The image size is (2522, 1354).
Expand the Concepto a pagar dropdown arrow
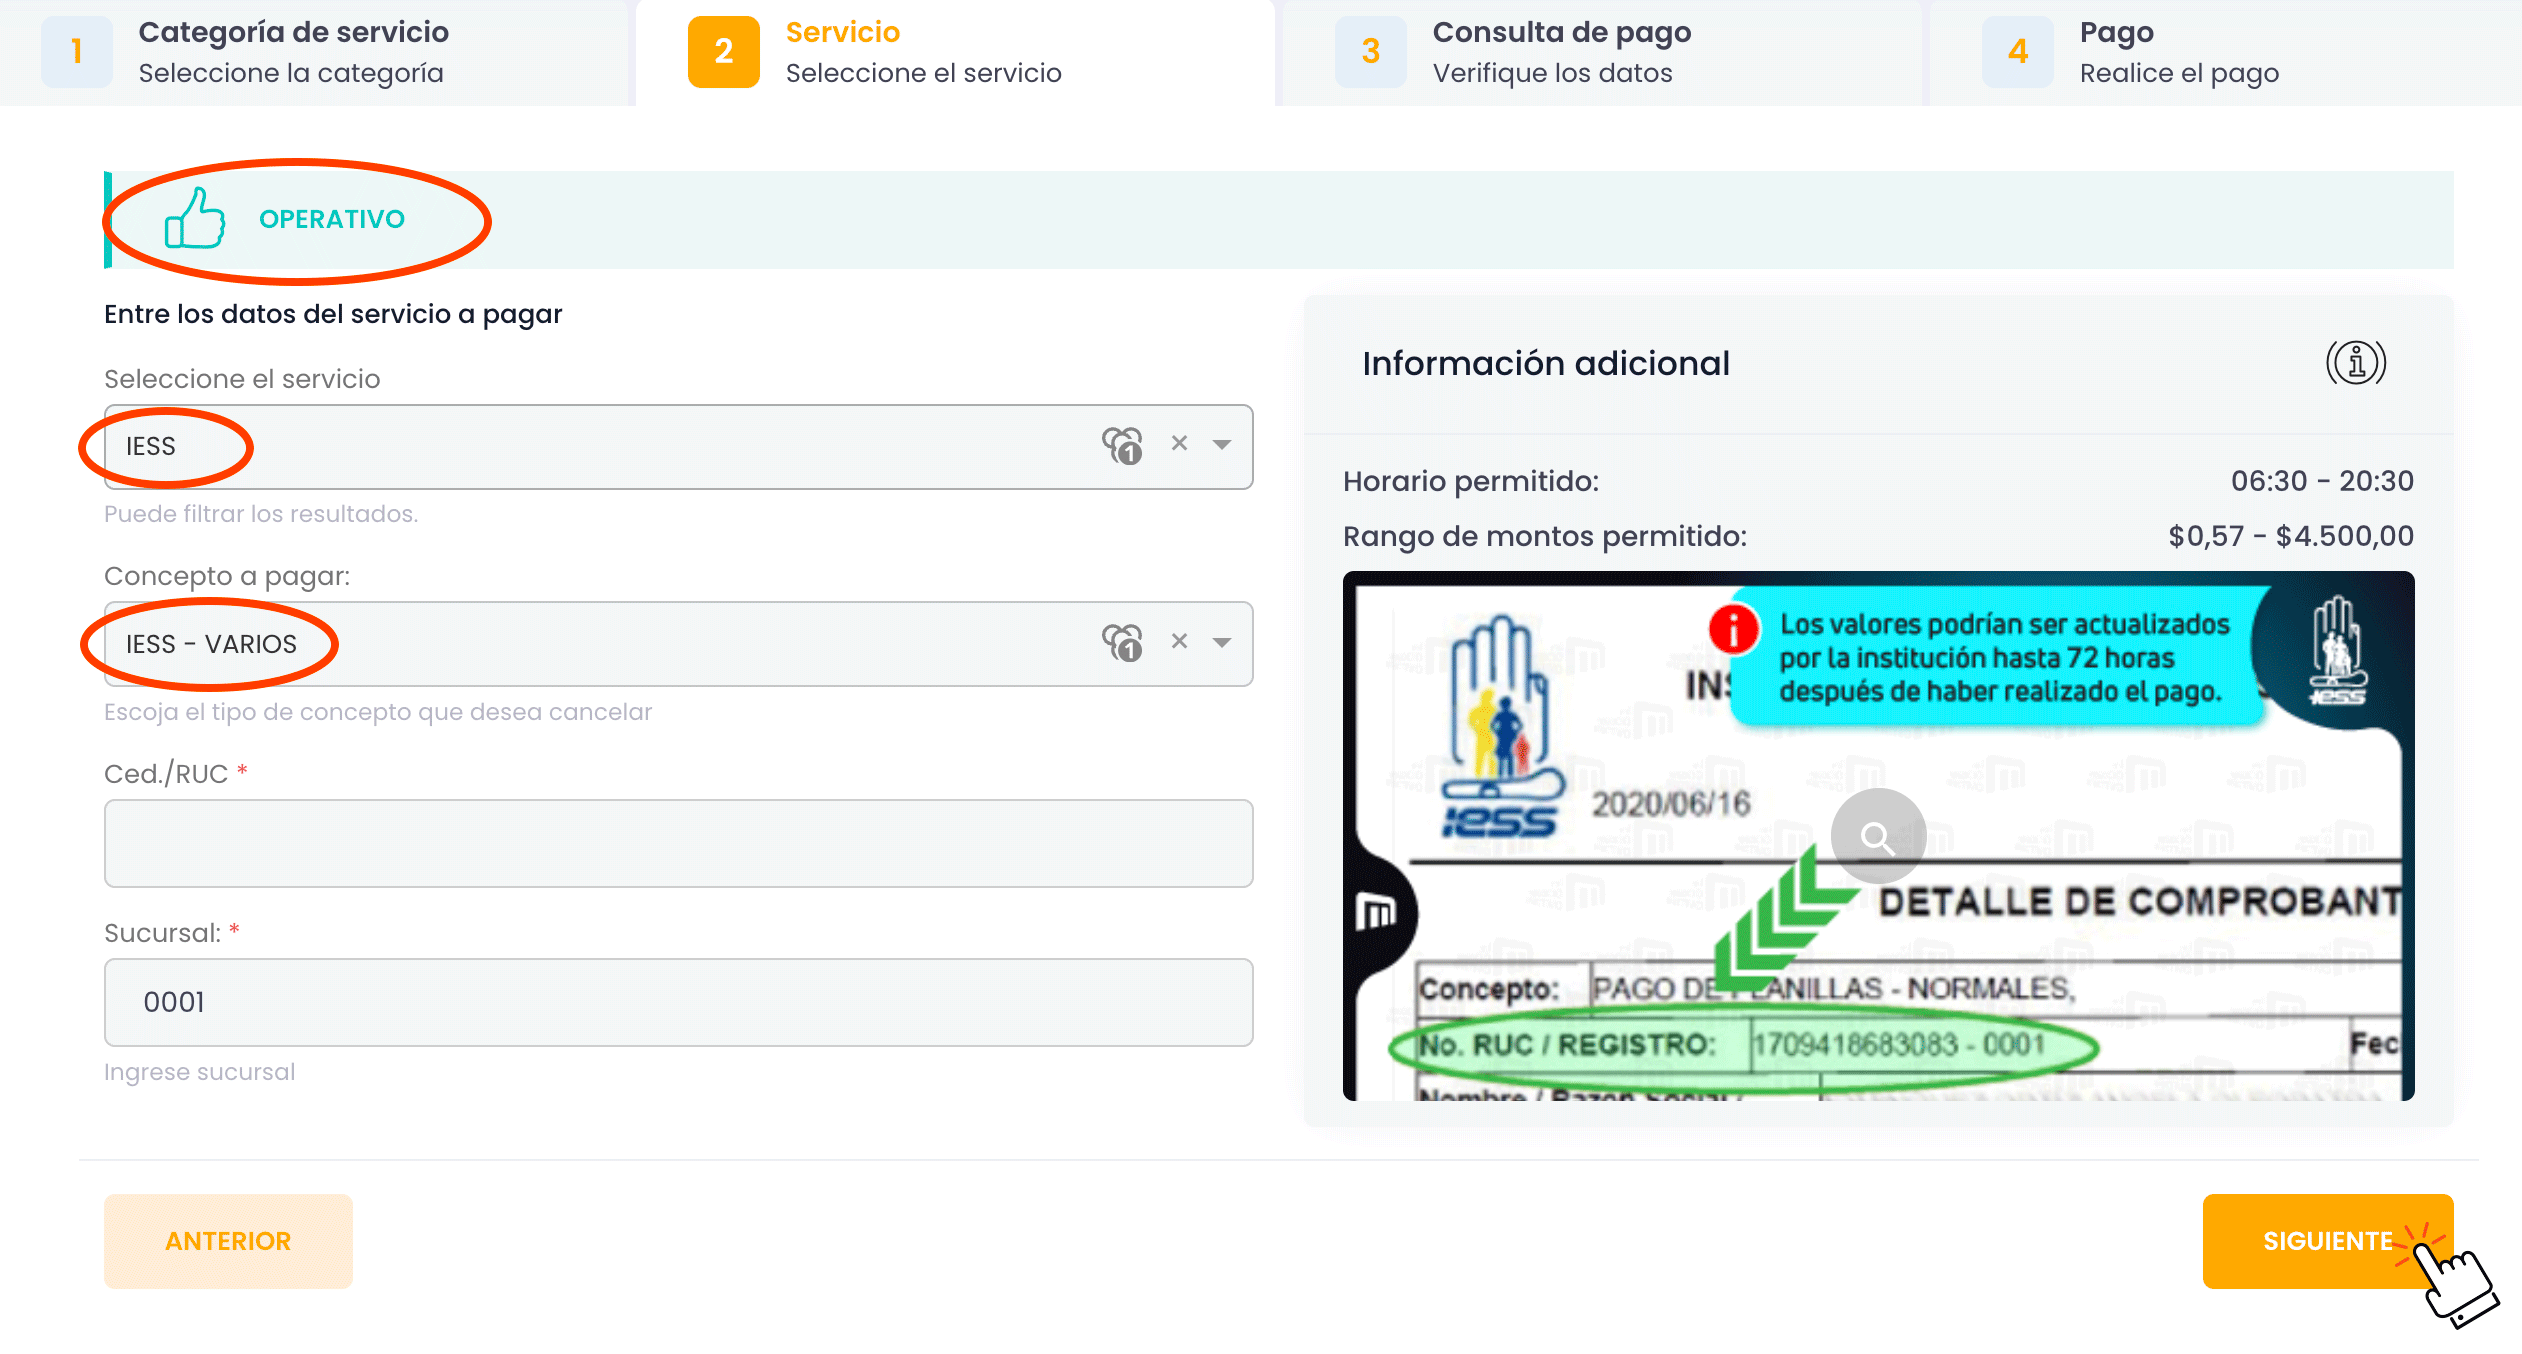pyautogui.click(x=1222, y=643)
